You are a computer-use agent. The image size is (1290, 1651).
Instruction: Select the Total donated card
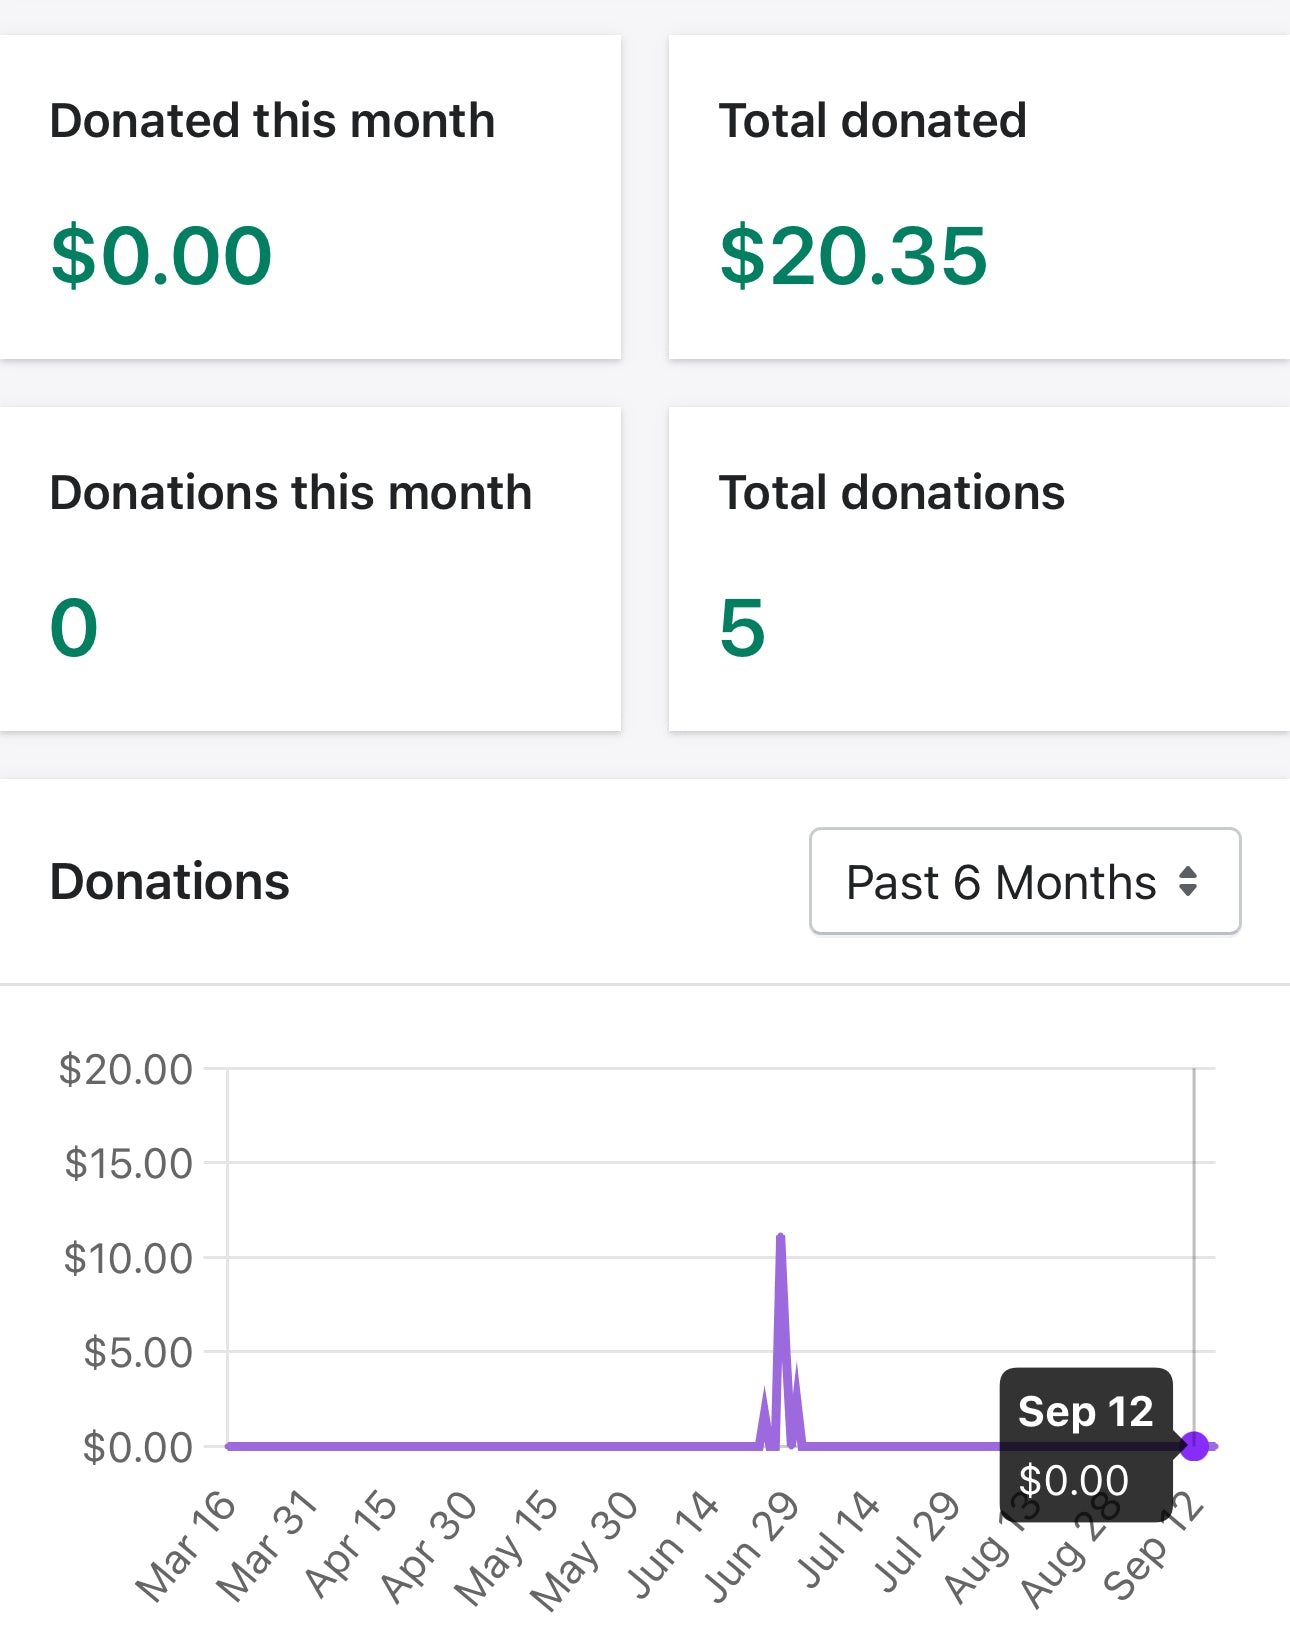tap(978, 197)
